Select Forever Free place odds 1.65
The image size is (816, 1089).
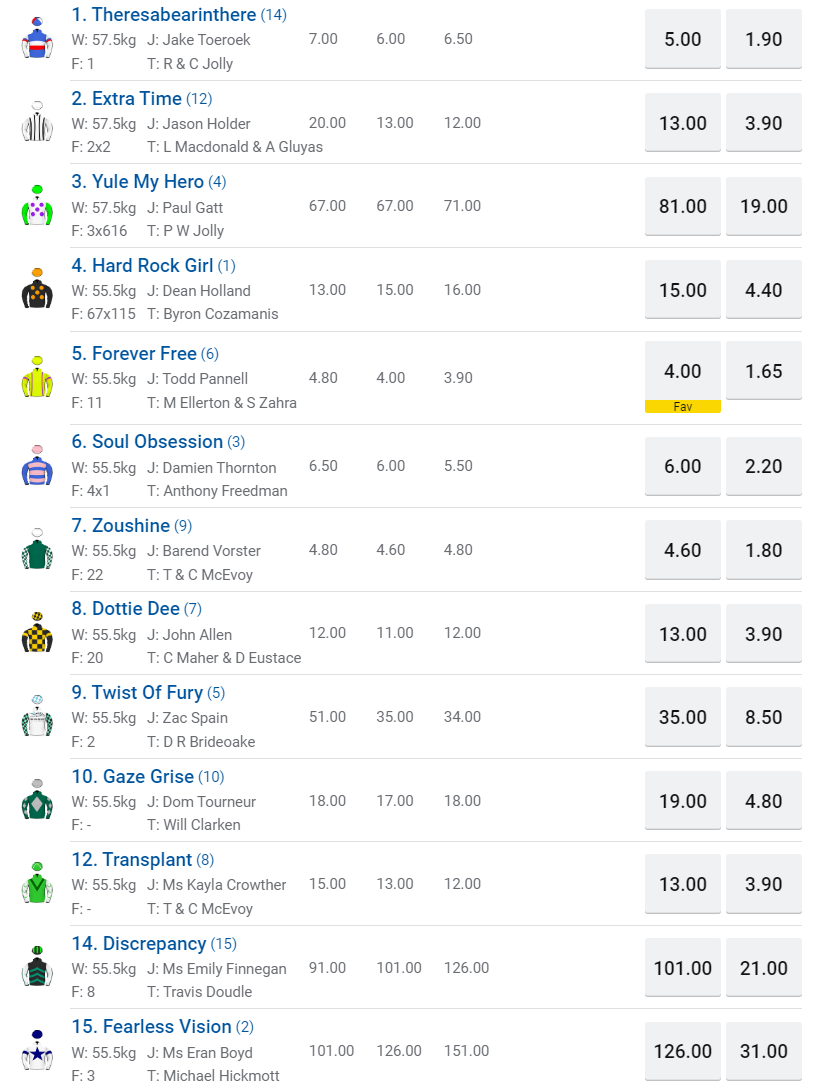tap(764, 371)
